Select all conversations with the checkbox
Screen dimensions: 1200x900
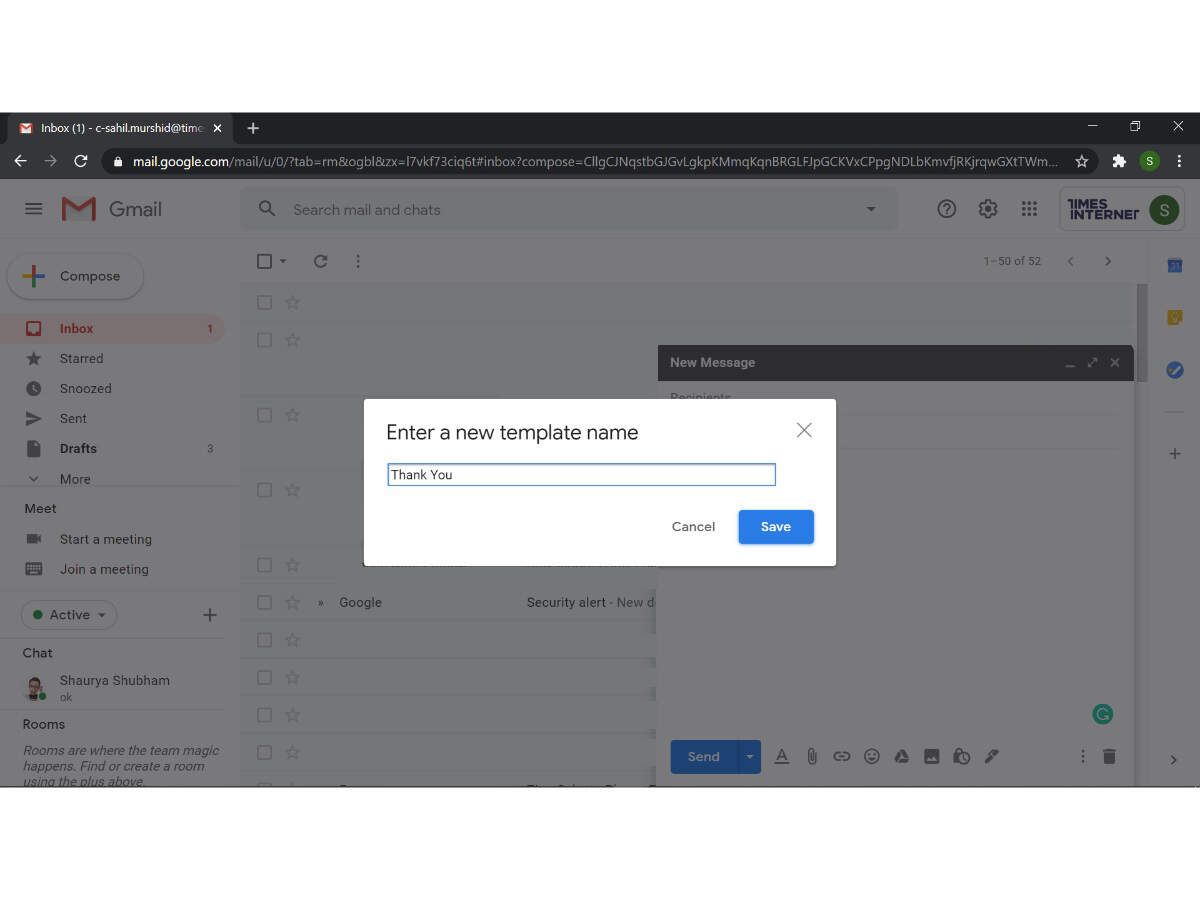coord(262,260)
